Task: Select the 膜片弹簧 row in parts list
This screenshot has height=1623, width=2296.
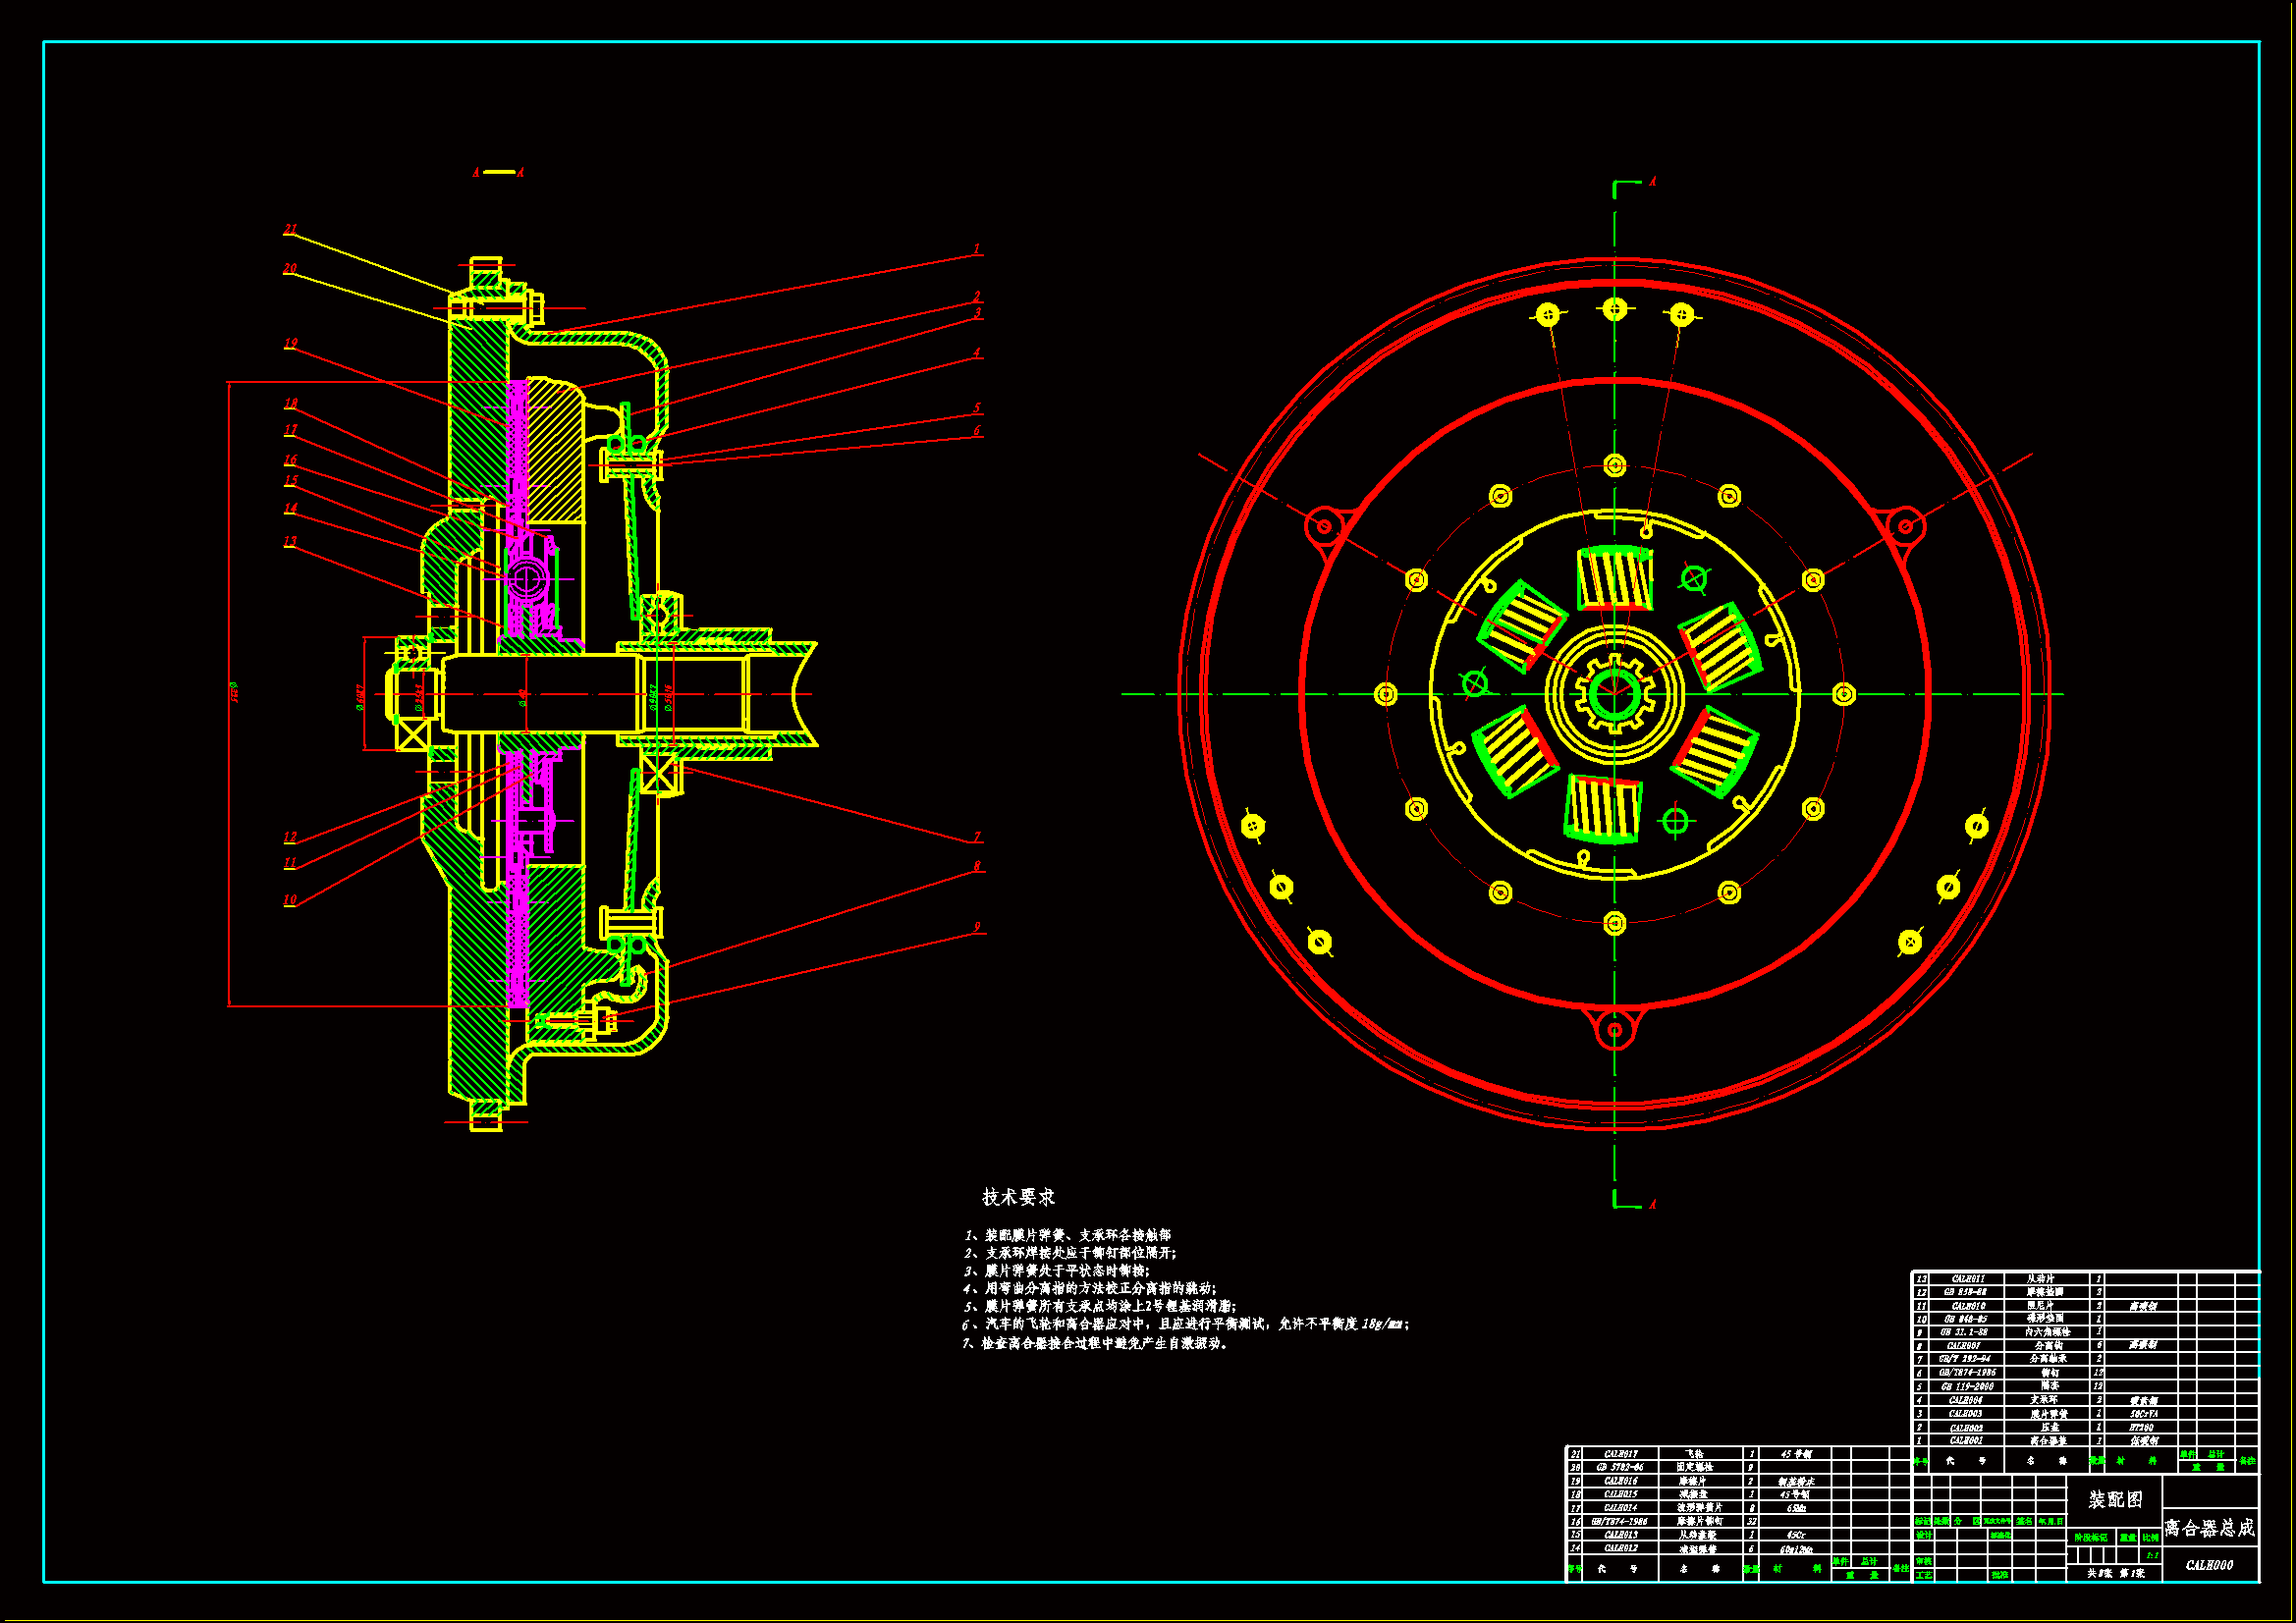Action: point(2050,1414)
